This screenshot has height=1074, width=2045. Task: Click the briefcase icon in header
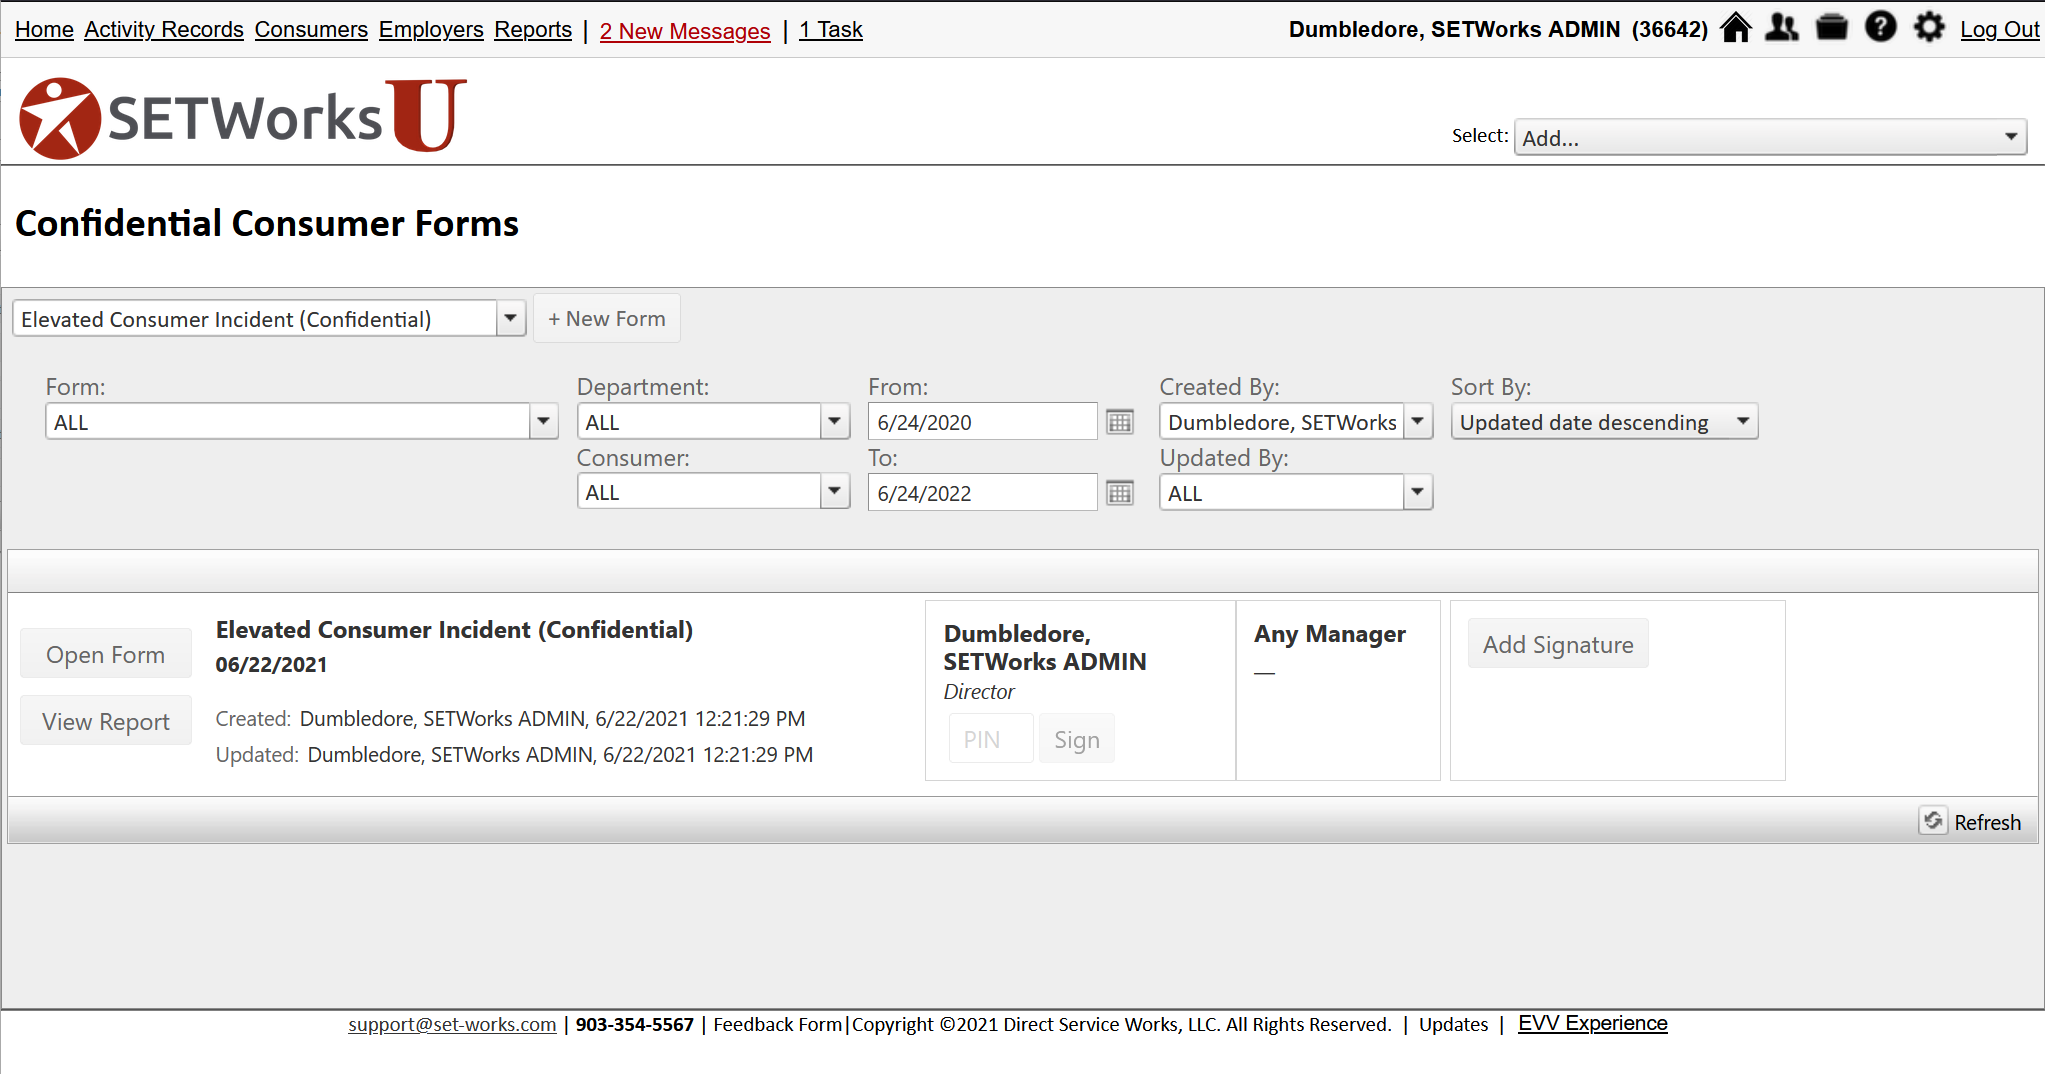1832,28
